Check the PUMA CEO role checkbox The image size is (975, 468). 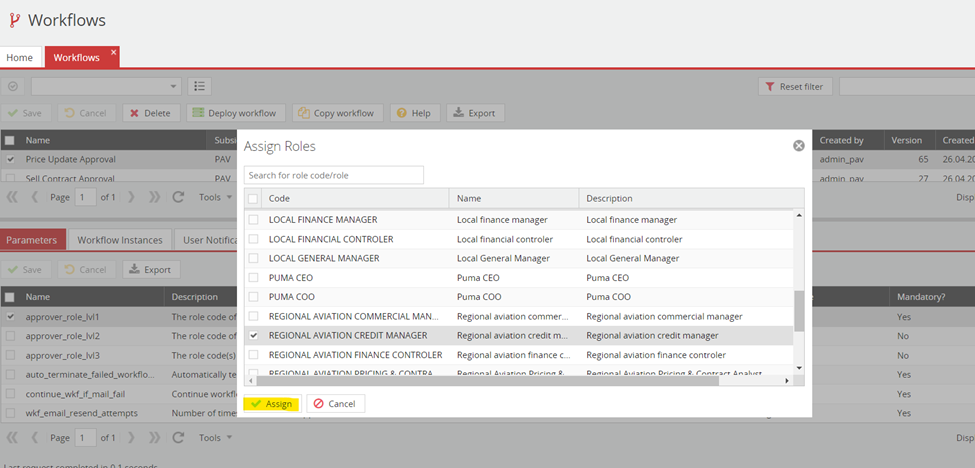point(253,277)
